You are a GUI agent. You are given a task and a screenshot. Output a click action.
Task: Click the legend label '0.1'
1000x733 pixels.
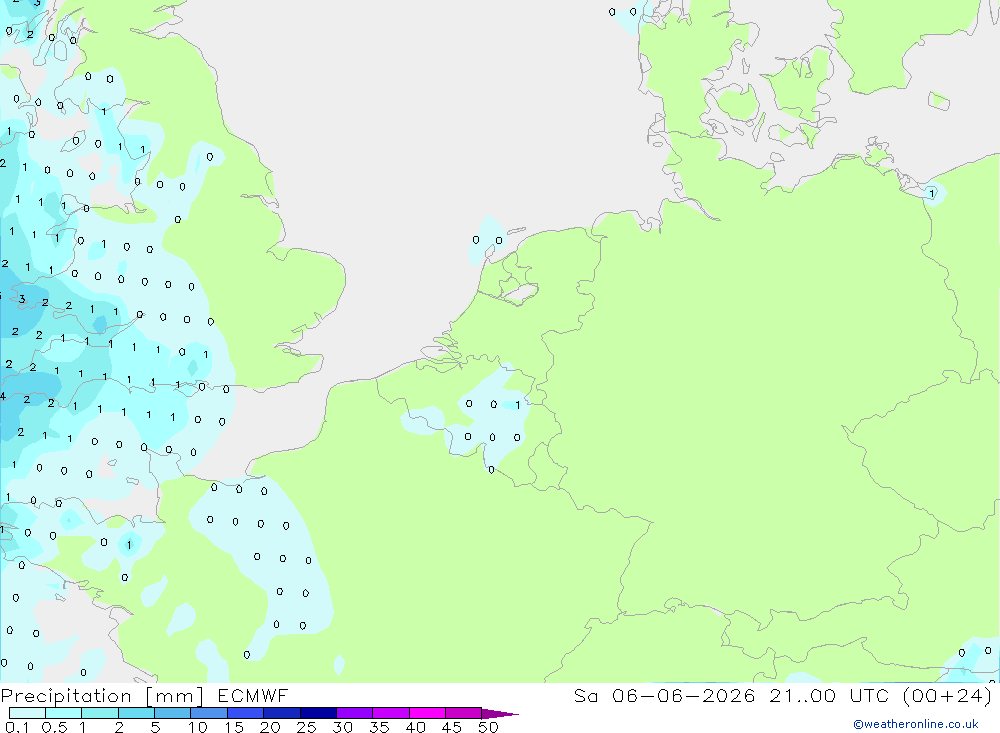17,727
